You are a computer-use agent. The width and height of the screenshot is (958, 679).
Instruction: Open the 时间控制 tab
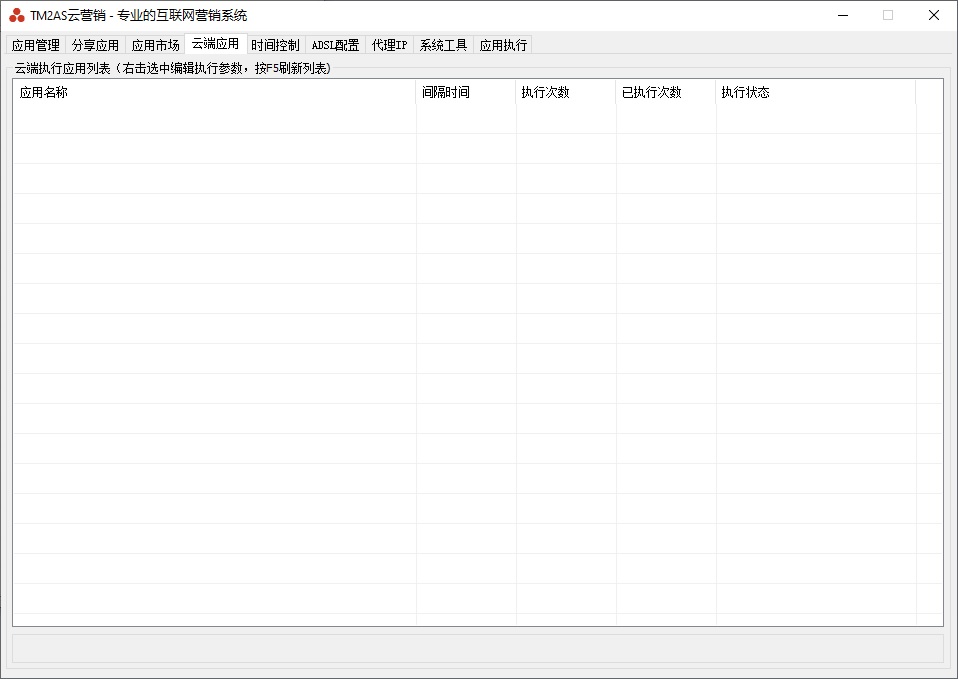tap(275, 45)
